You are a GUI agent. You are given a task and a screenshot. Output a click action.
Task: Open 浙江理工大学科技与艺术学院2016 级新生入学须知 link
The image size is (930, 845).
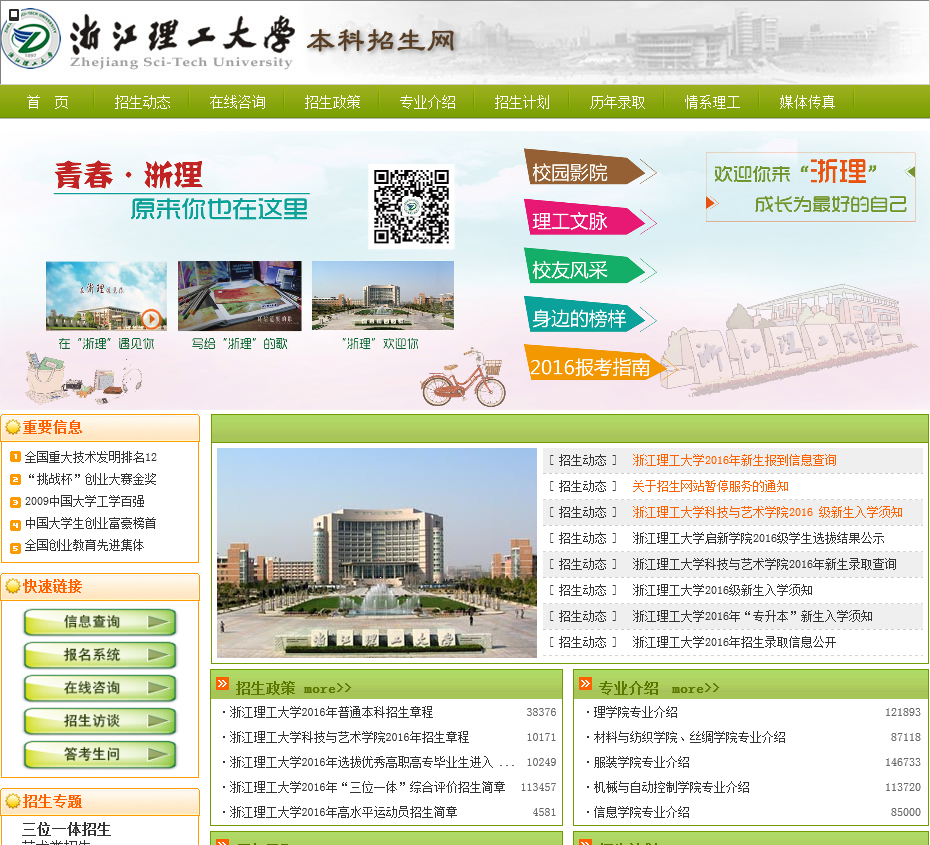click(x=767, y=512)
